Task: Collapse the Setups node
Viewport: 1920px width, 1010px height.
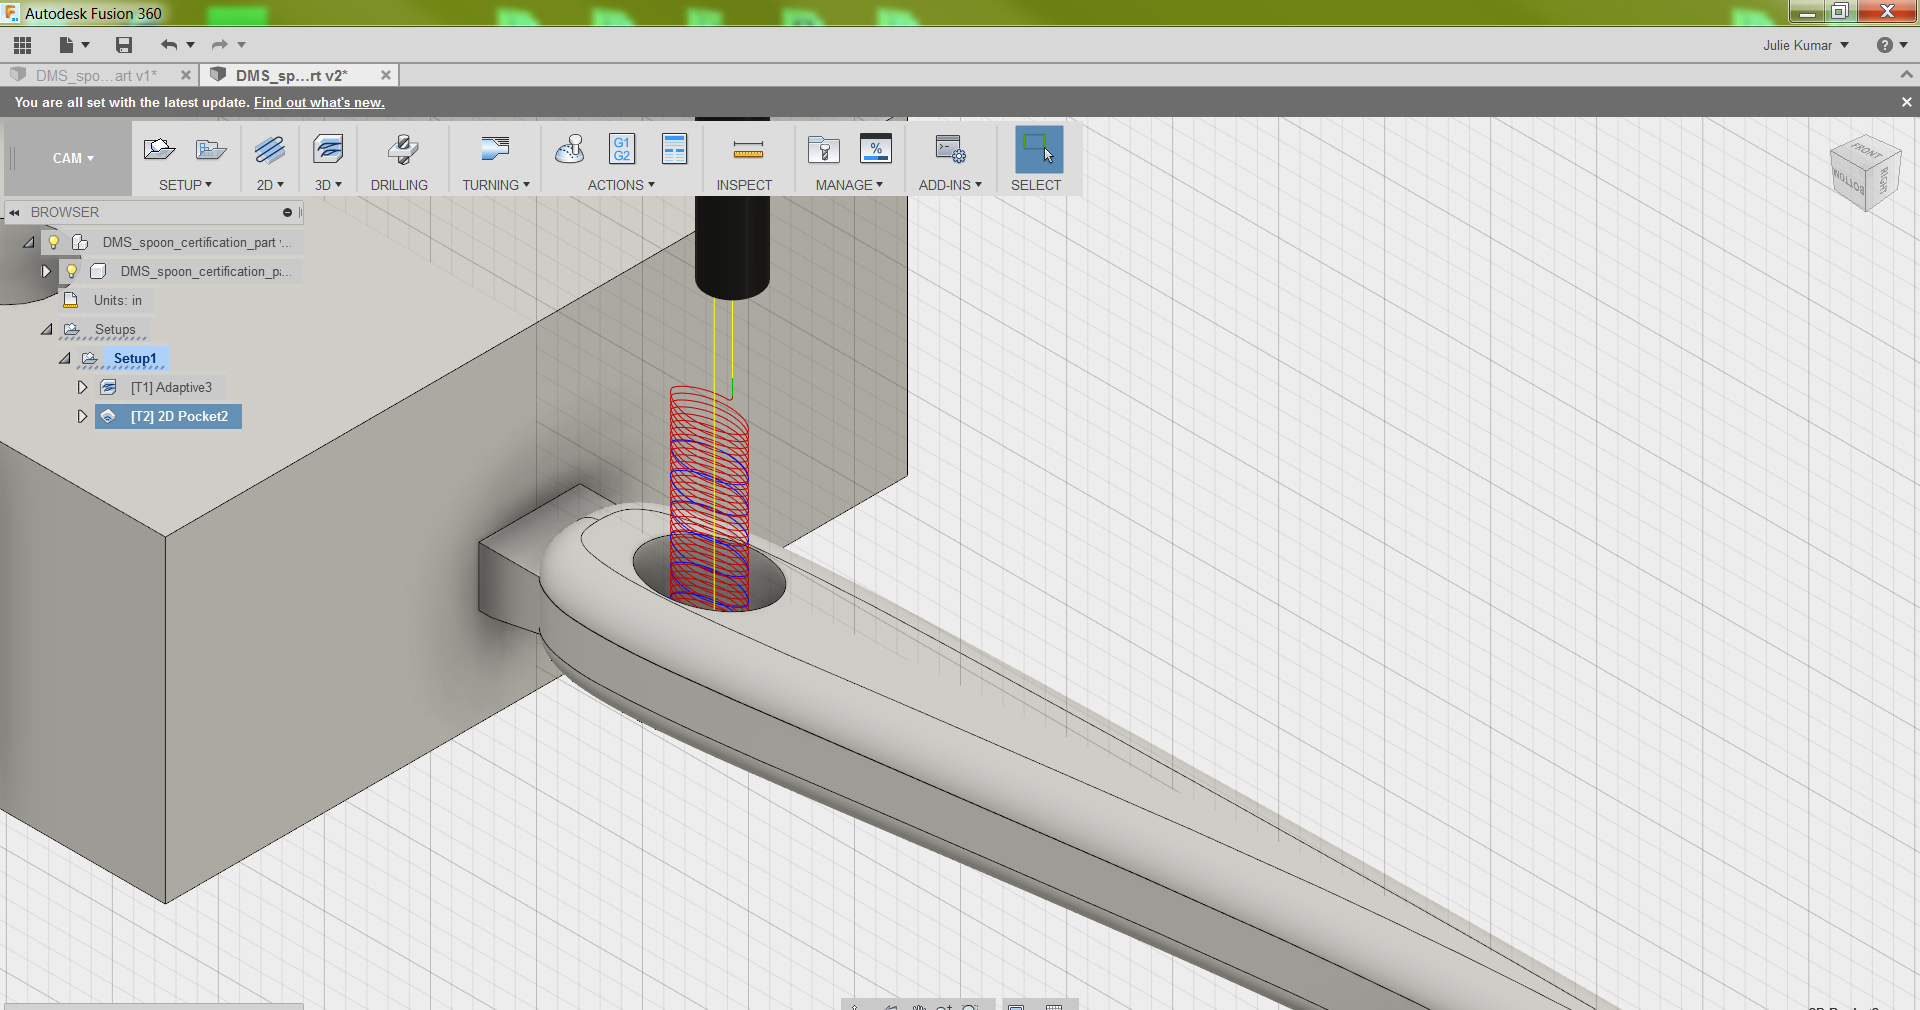Action: [47, 329]
